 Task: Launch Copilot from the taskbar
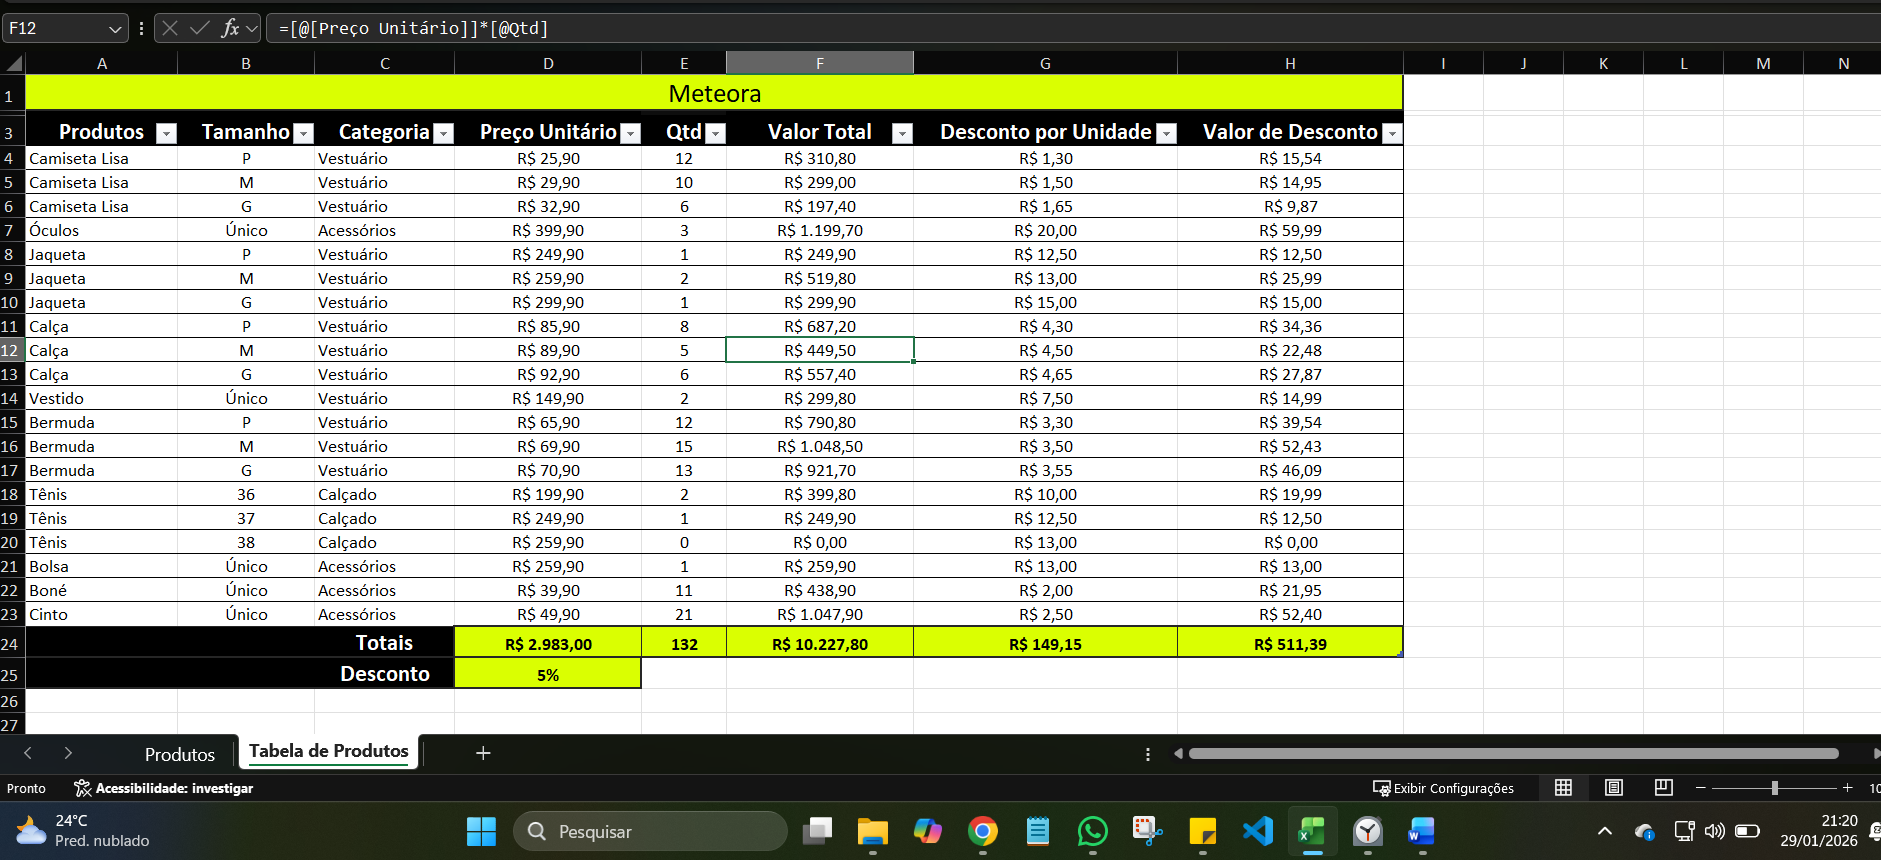click(928, 831)
